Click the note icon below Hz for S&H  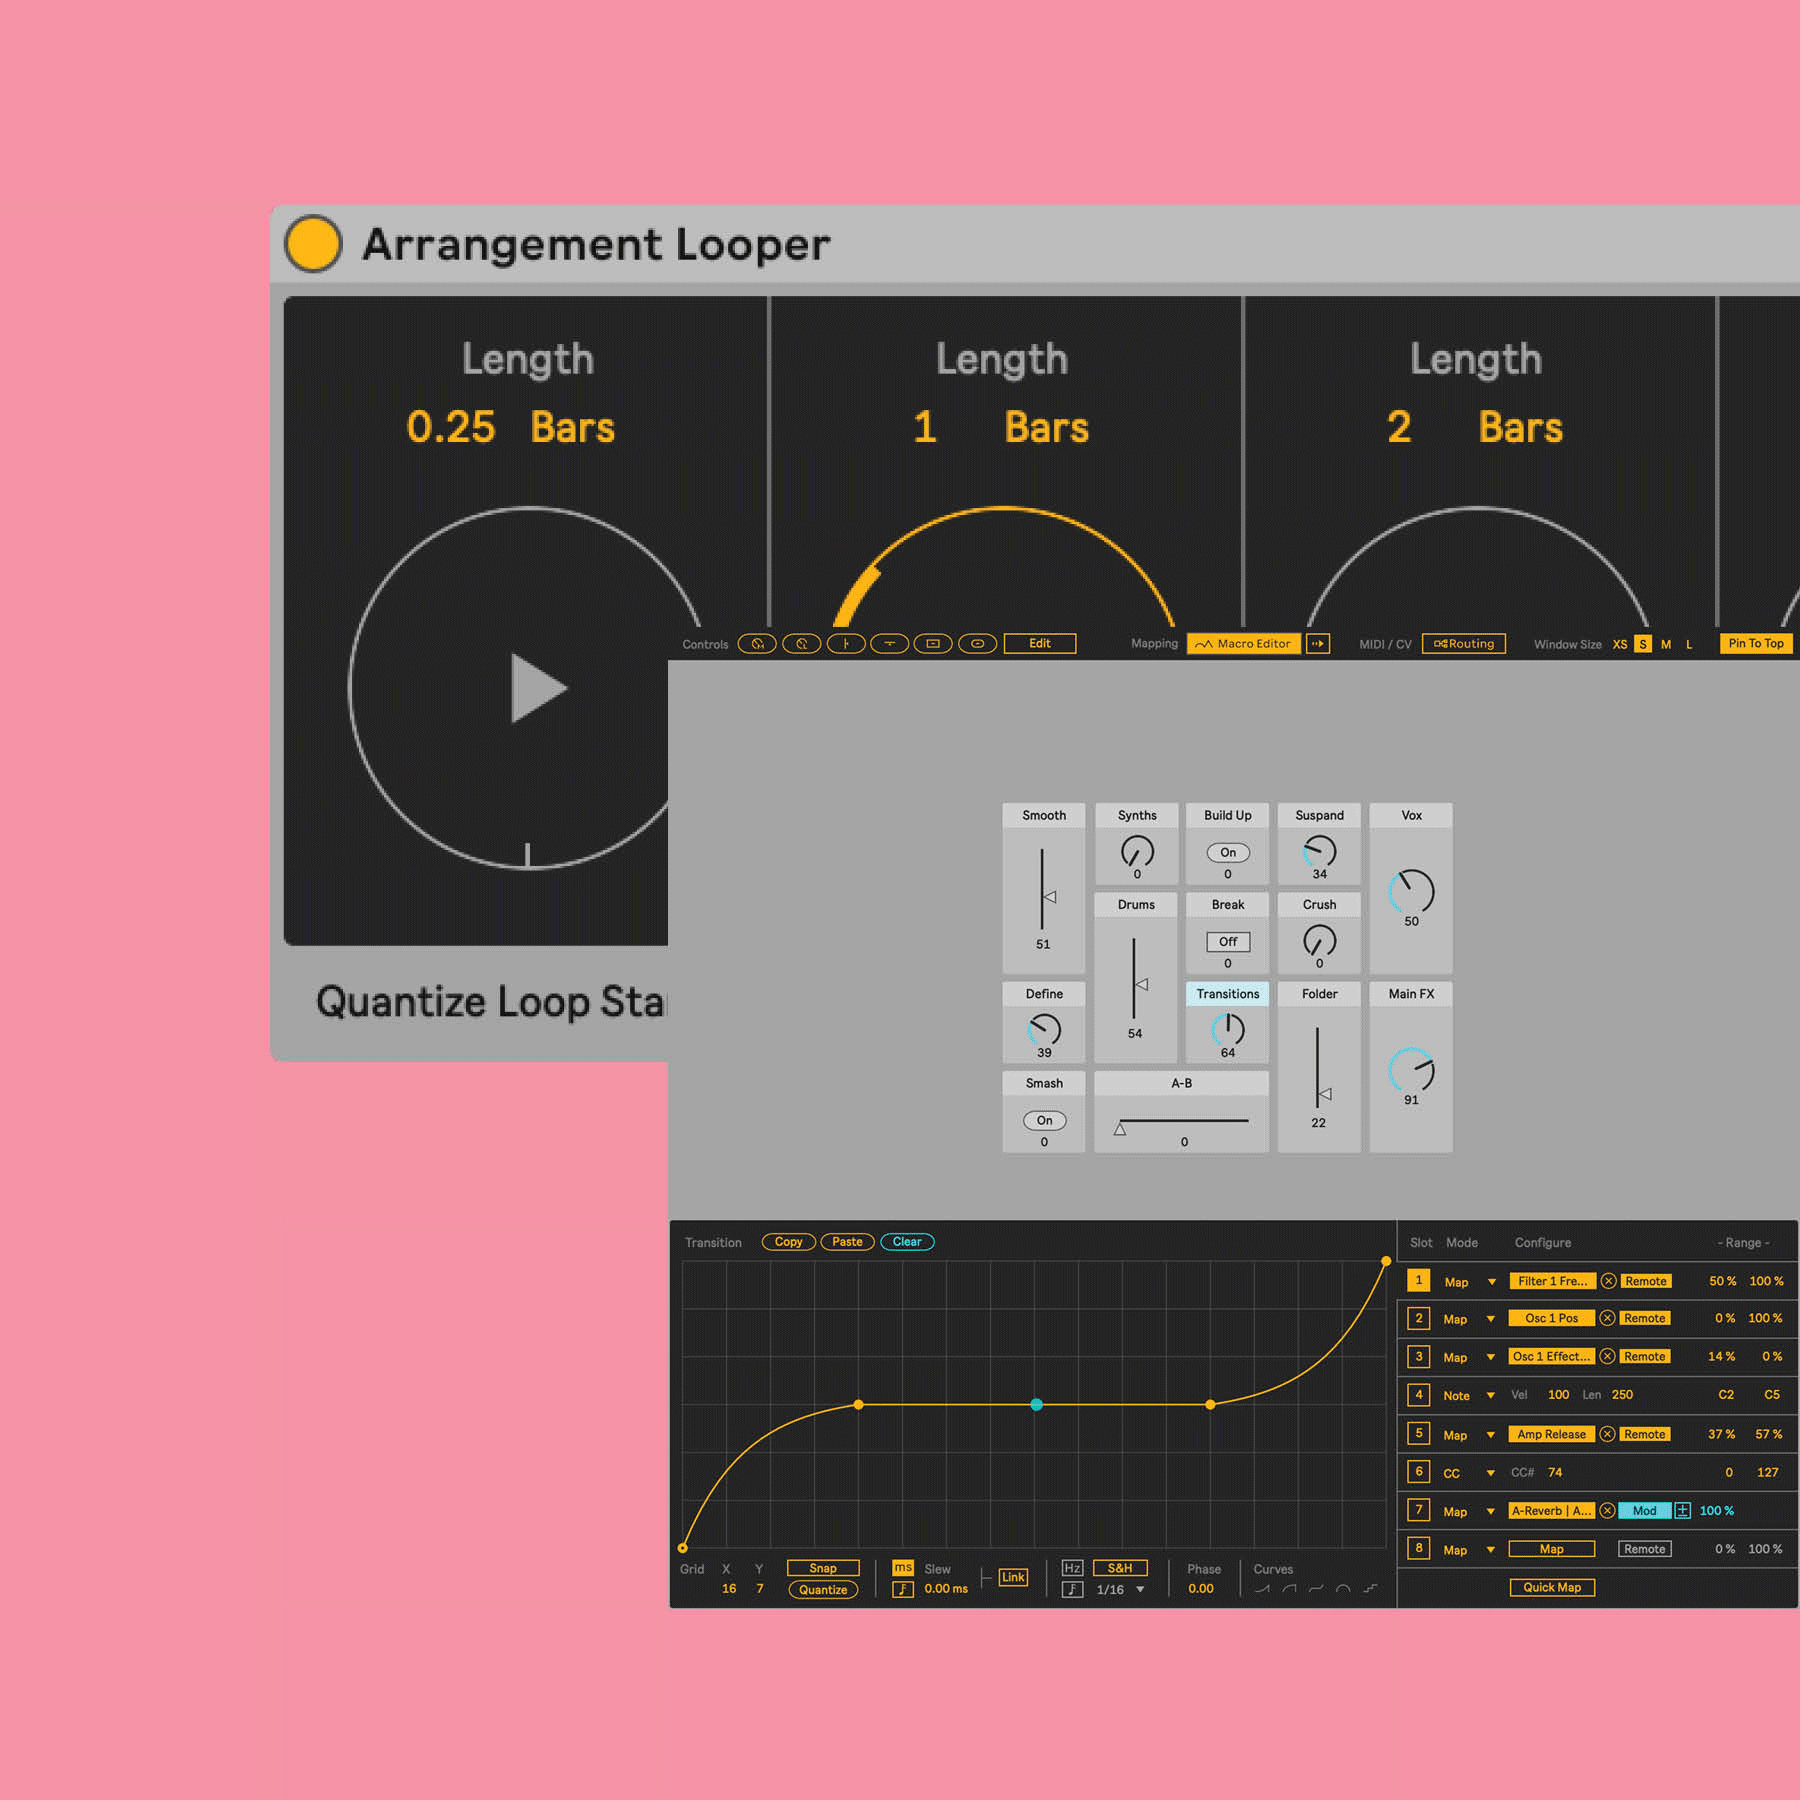[x=1072, y=1589]
